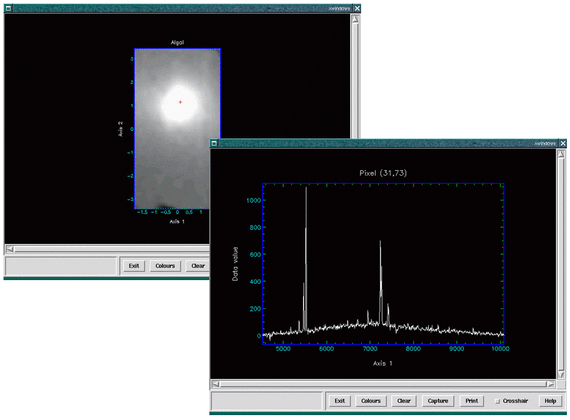Click the Capture button
Viewport: 570px width, 420px height.
438,401
